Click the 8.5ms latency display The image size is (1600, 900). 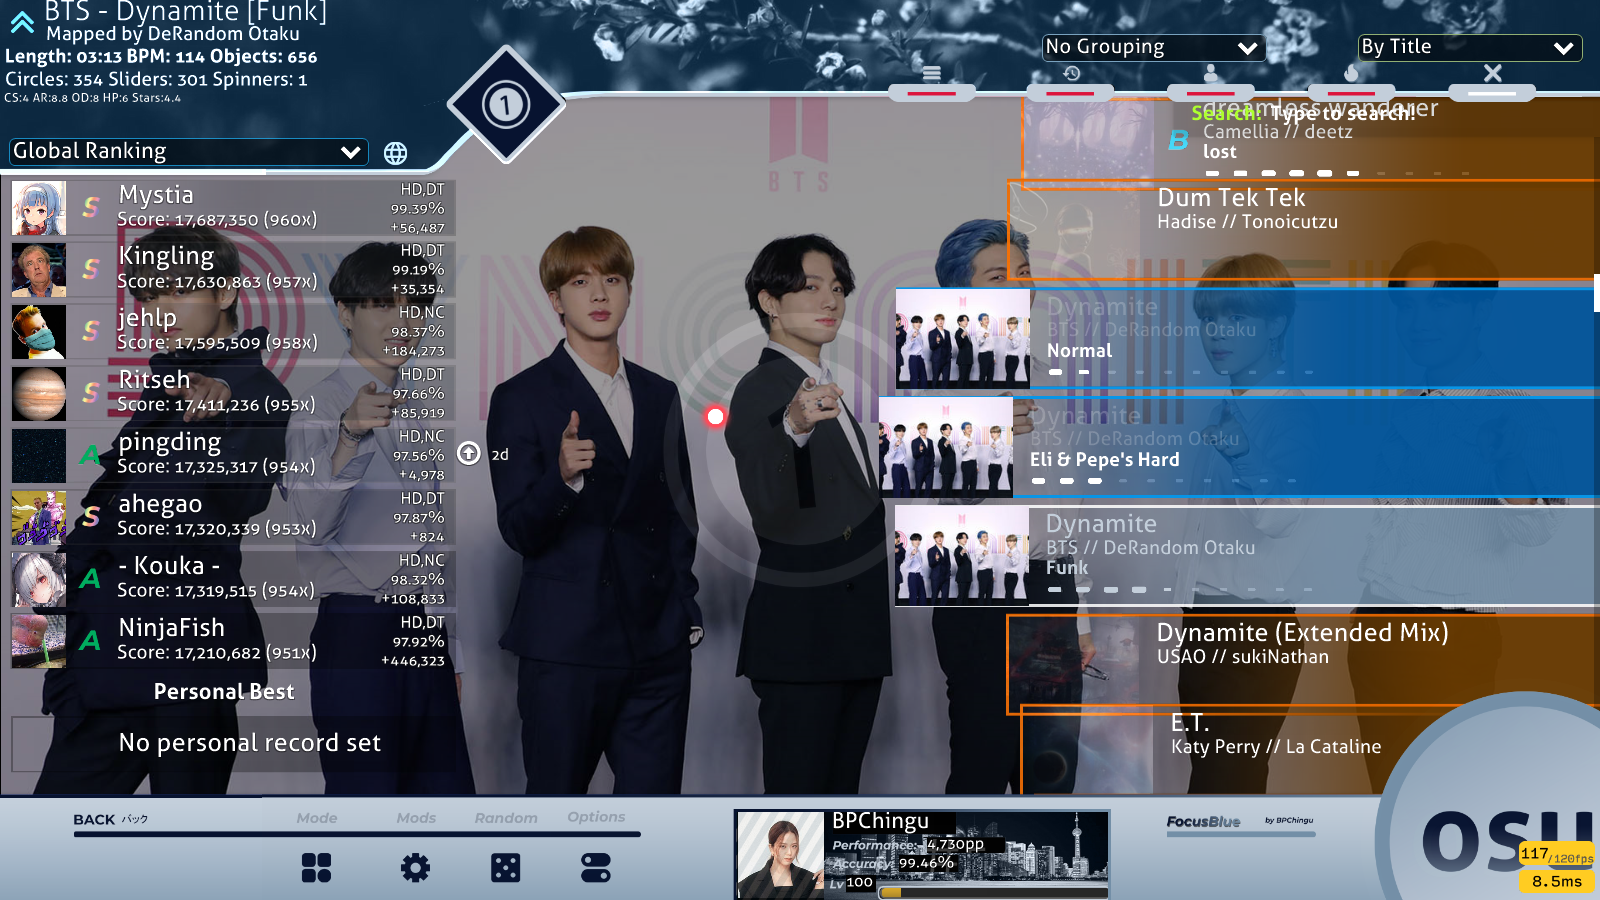tap(1557, 881)
